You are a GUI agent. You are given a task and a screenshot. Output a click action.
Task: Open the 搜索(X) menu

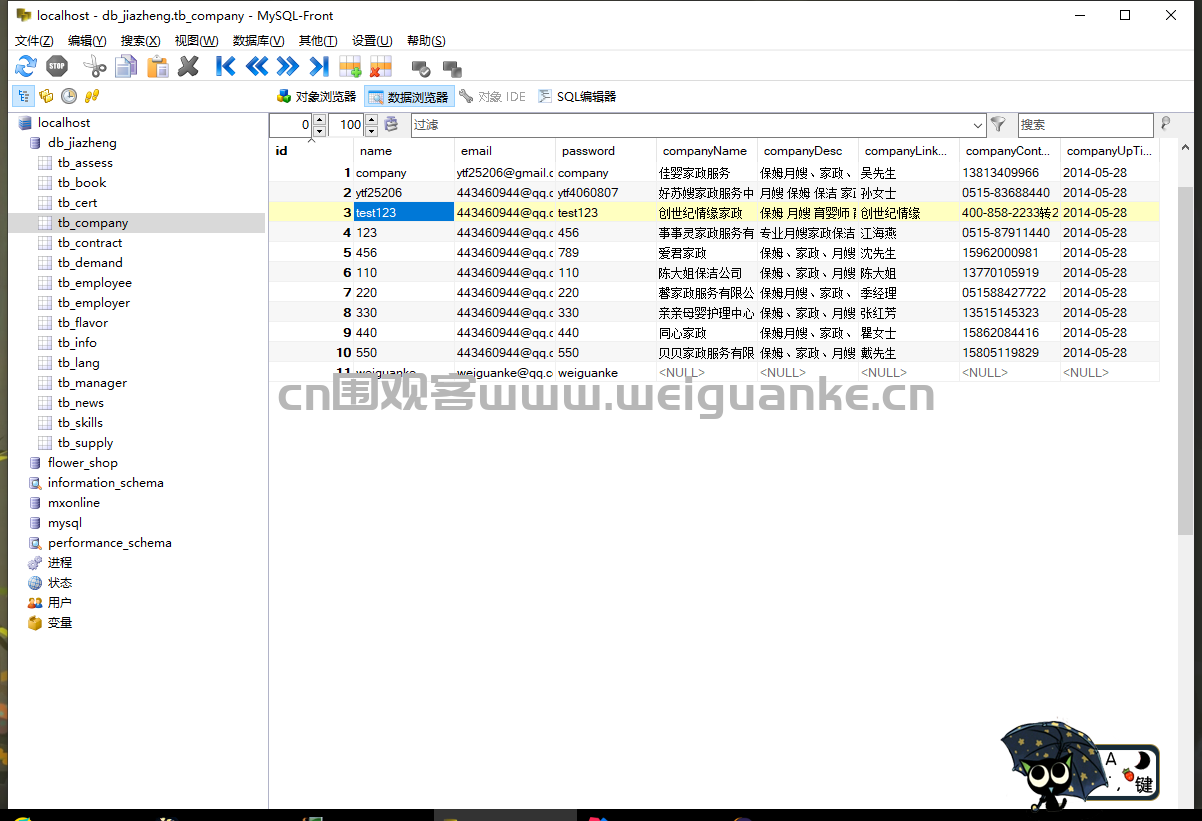pos(140,41)
